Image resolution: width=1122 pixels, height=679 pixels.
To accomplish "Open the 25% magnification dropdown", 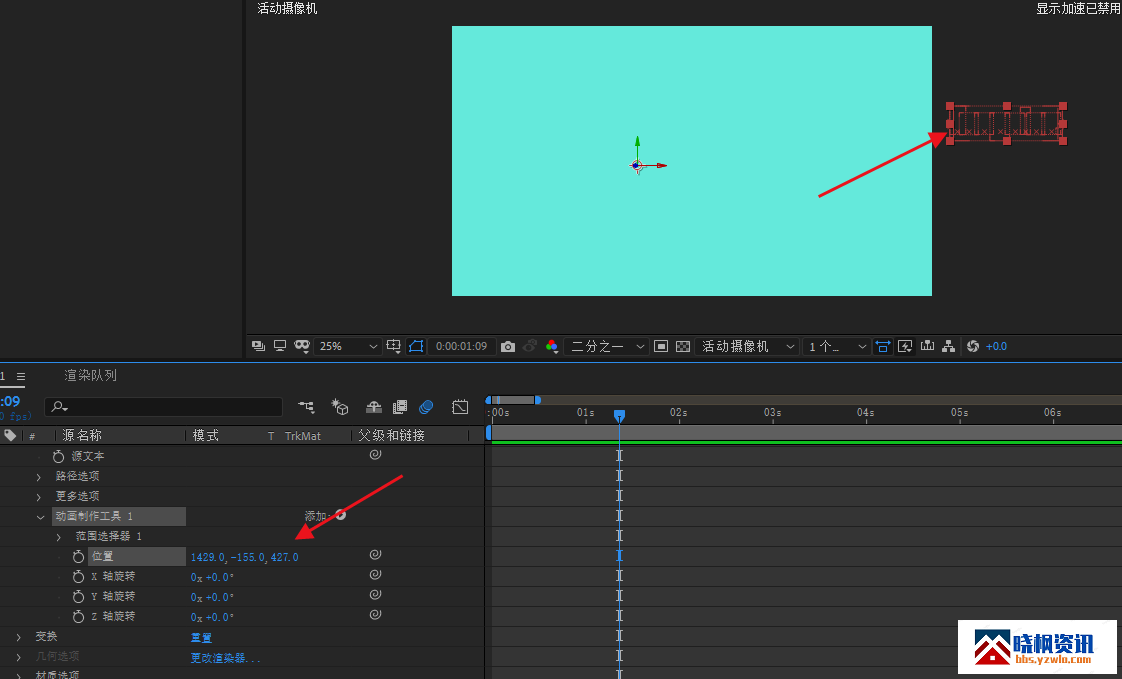I will [x=347, y=346].
